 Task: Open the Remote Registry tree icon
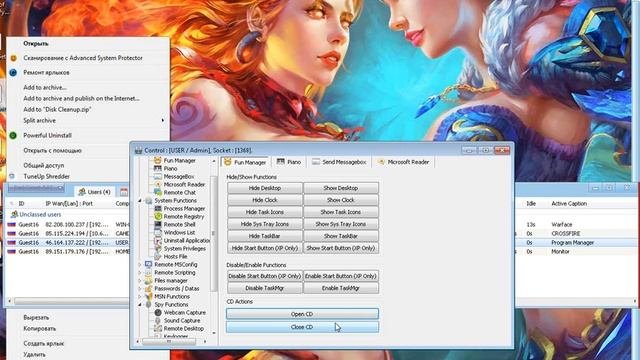(158, 216)
